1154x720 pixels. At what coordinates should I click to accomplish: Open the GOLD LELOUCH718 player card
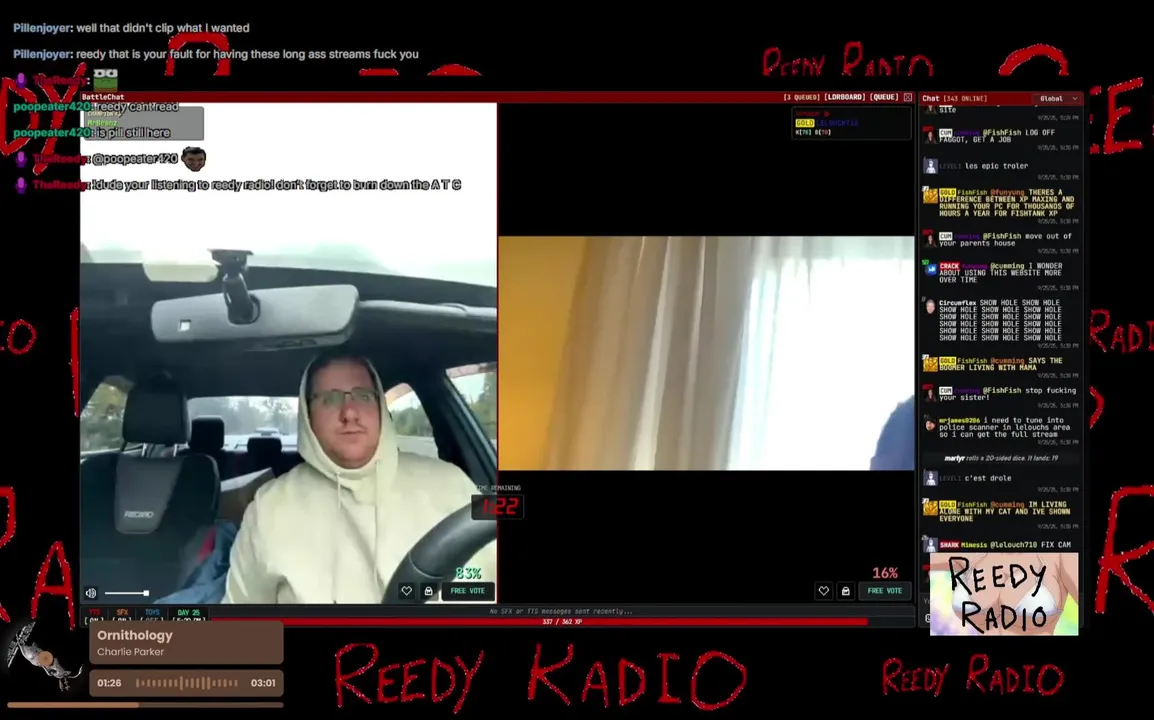click(851, 123)
